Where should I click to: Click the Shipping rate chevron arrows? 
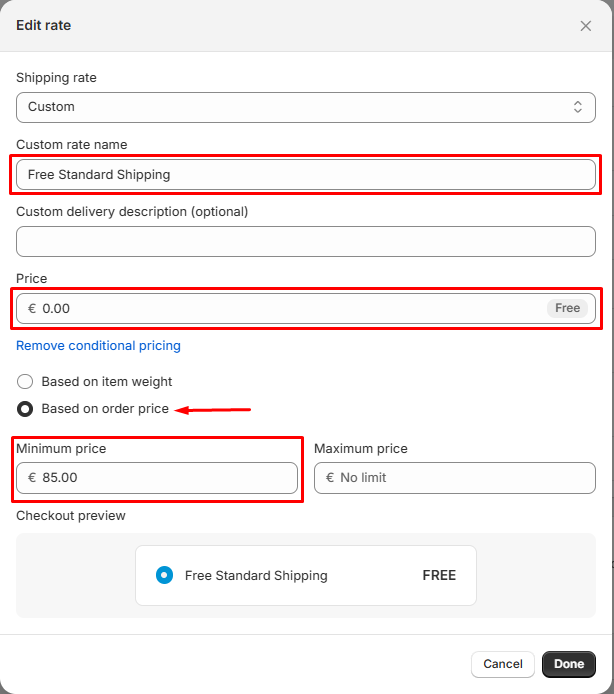tap(577, 107)
